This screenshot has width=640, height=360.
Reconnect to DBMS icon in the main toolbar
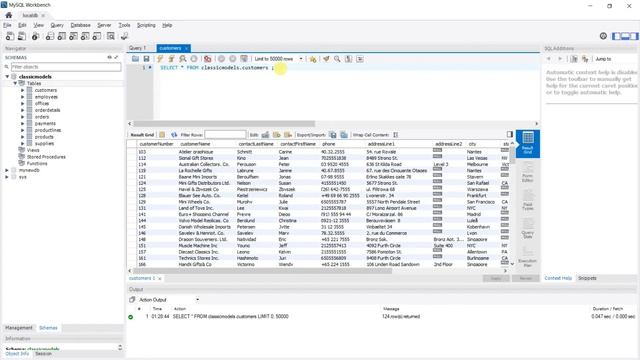click(x=124, y=36)
